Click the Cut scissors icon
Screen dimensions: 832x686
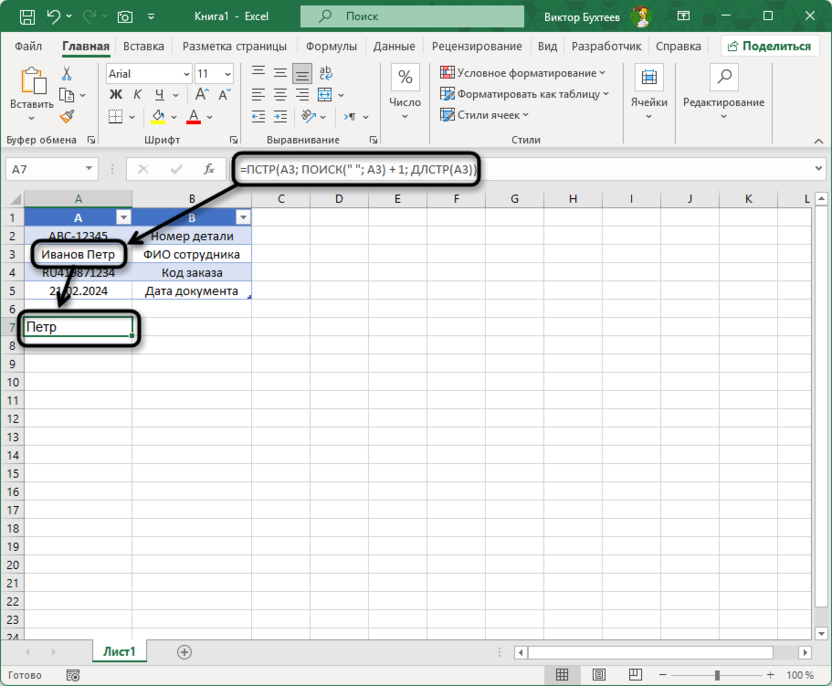(67, 74)
